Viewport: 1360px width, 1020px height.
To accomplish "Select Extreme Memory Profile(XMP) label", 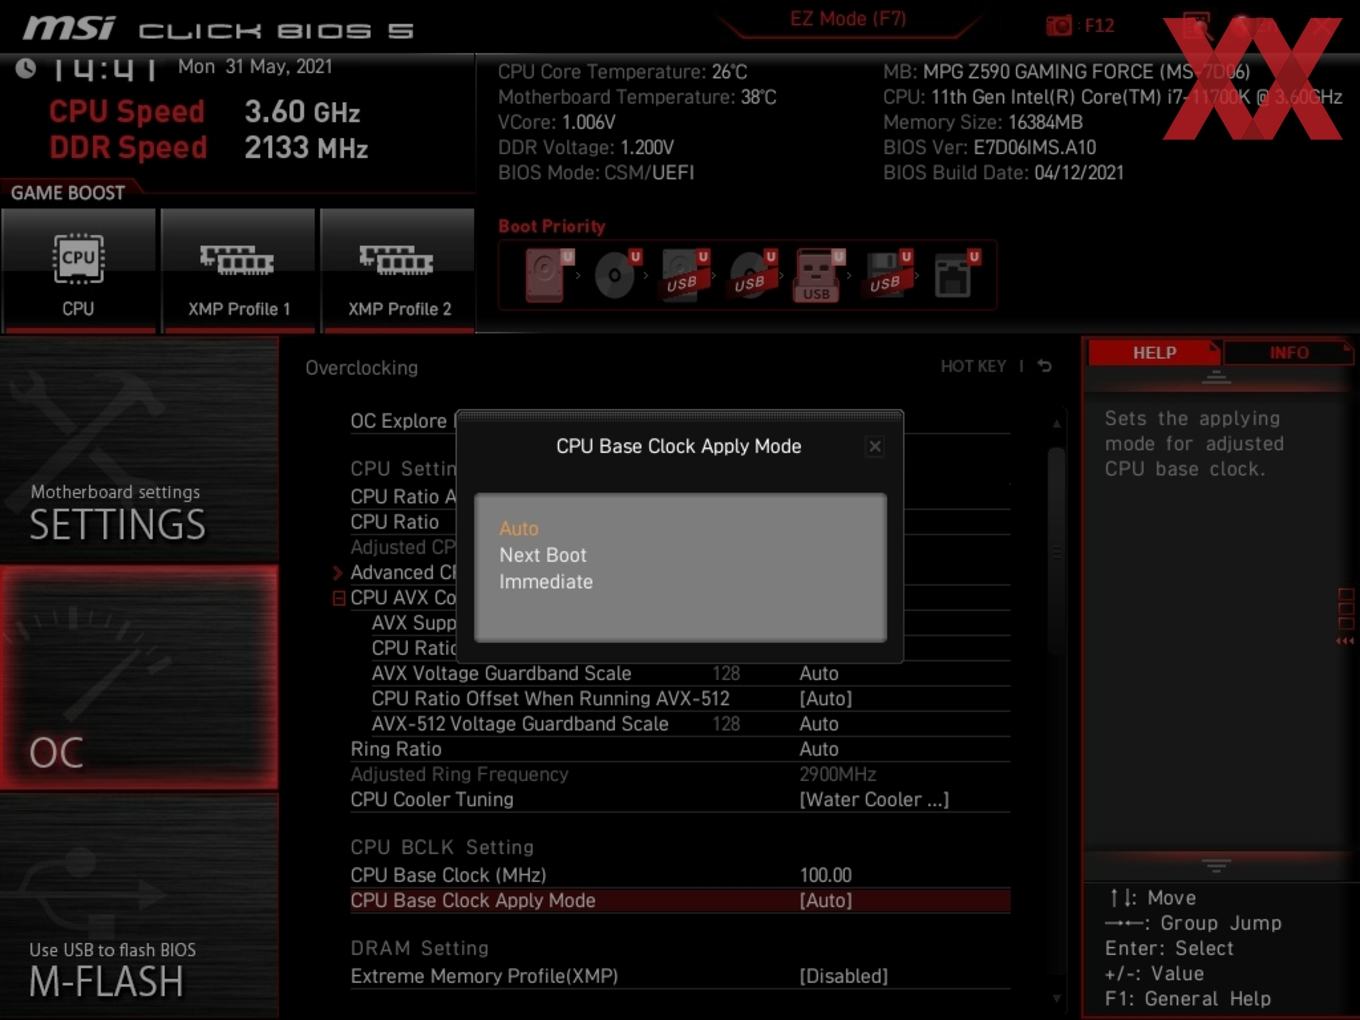I will (x=484, y=976).
